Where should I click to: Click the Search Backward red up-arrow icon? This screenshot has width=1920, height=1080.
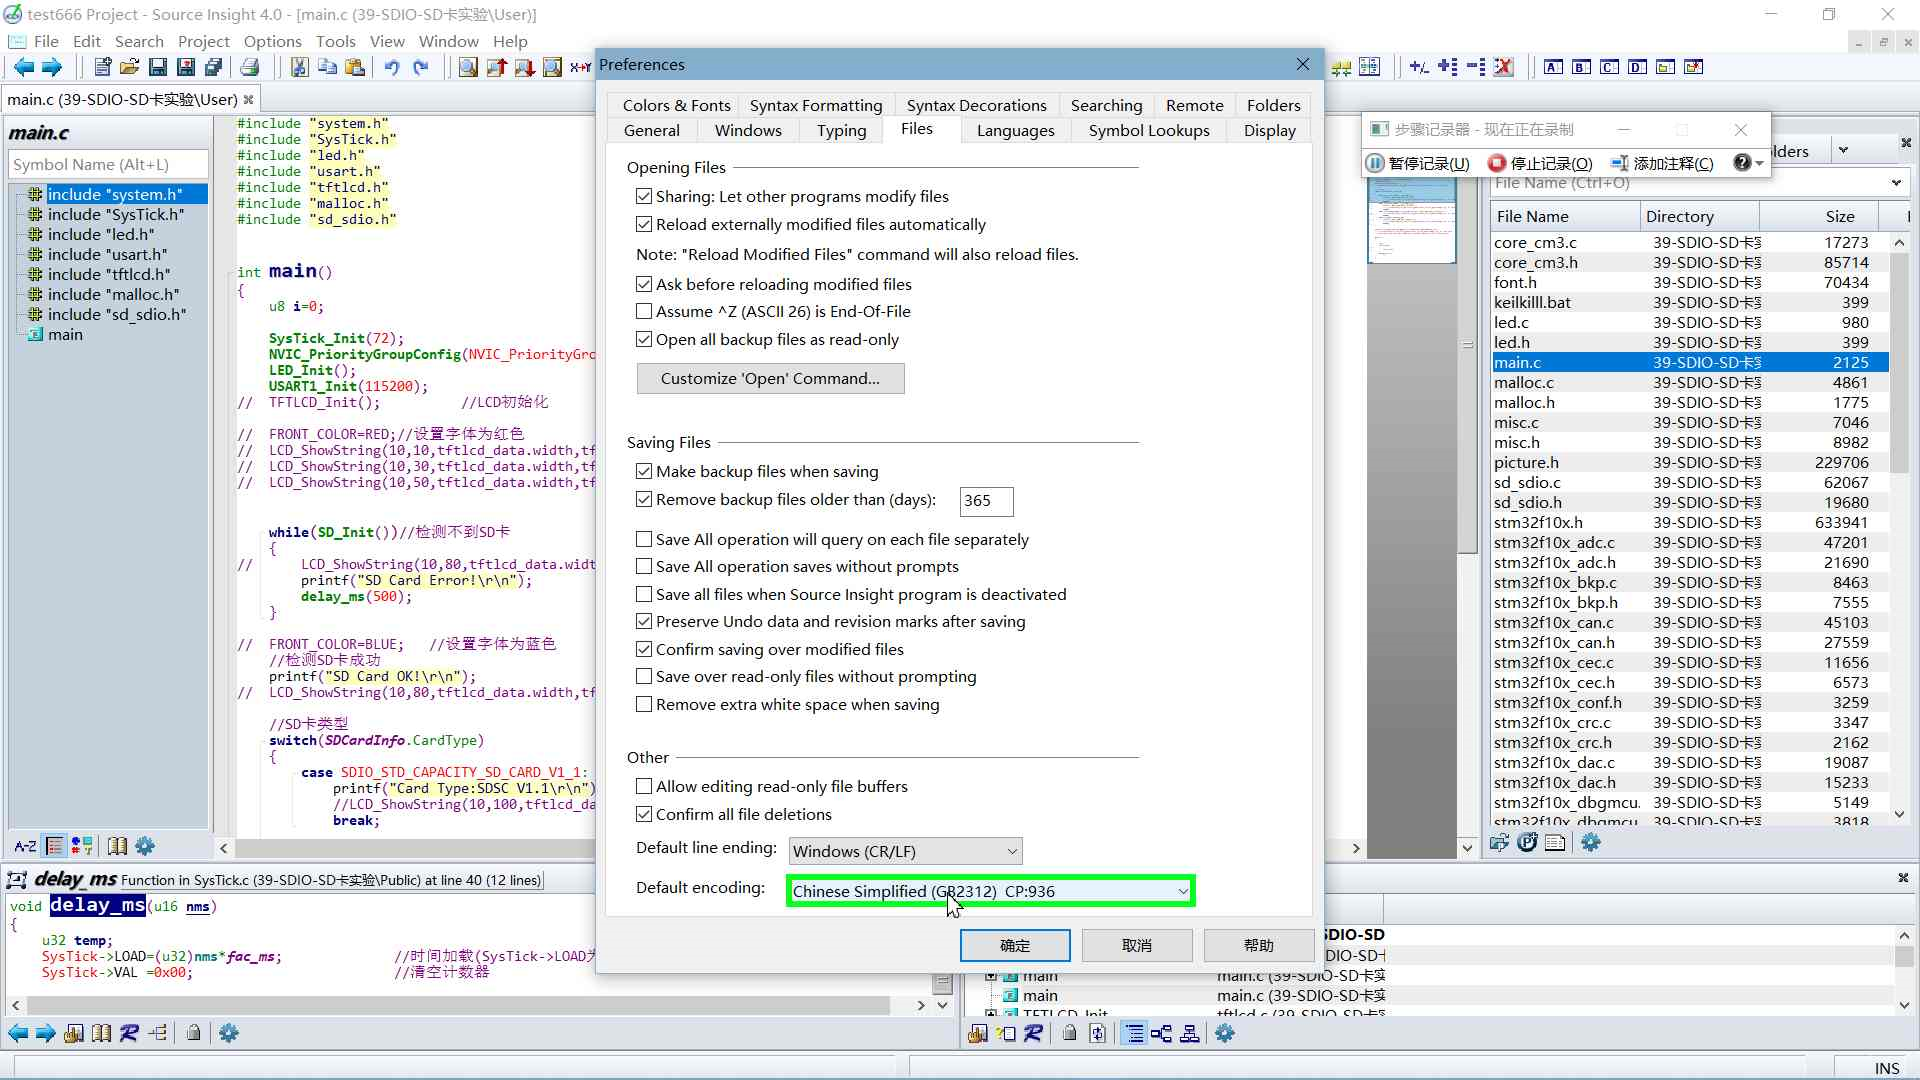click(496, 68)
